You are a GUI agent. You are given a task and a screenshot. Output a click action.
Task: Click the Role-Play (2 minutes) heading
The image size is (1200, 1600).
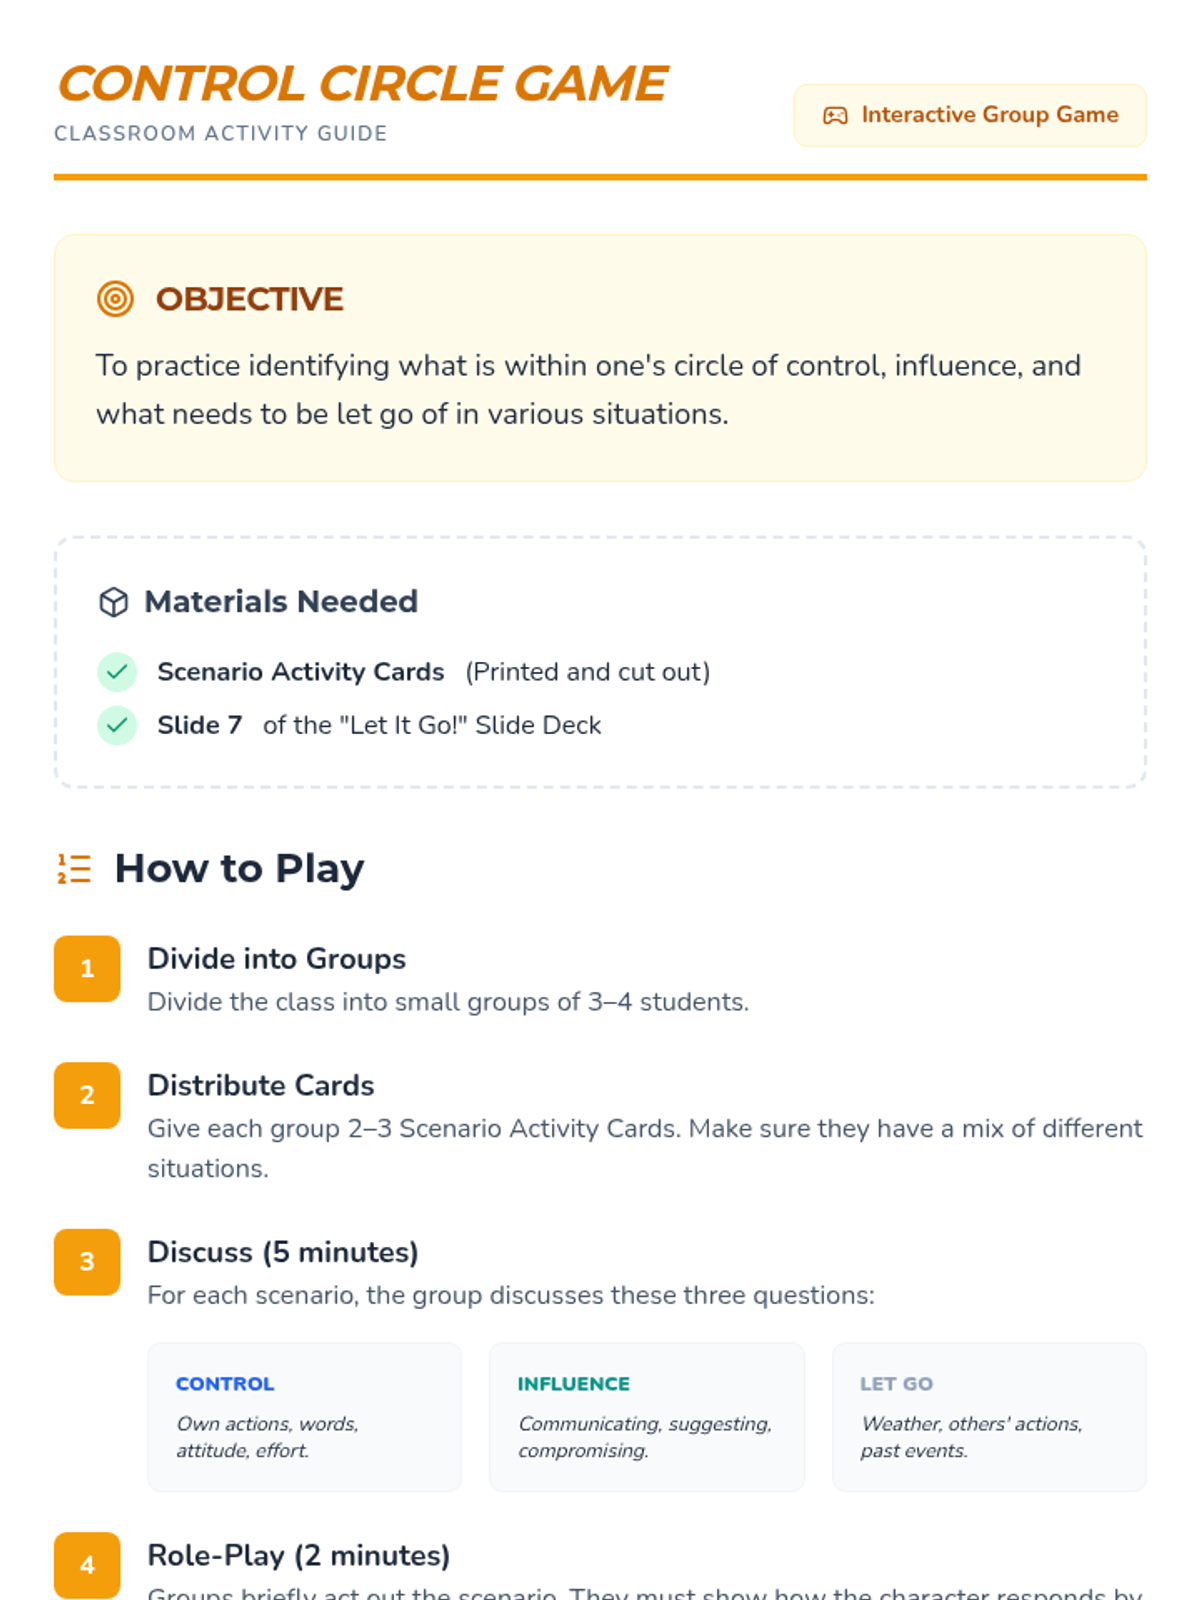299,1556
